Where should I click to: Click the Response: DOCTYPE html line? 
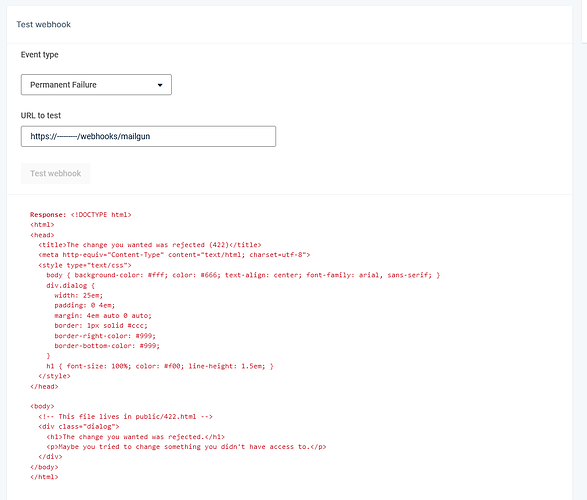[81, 214]
